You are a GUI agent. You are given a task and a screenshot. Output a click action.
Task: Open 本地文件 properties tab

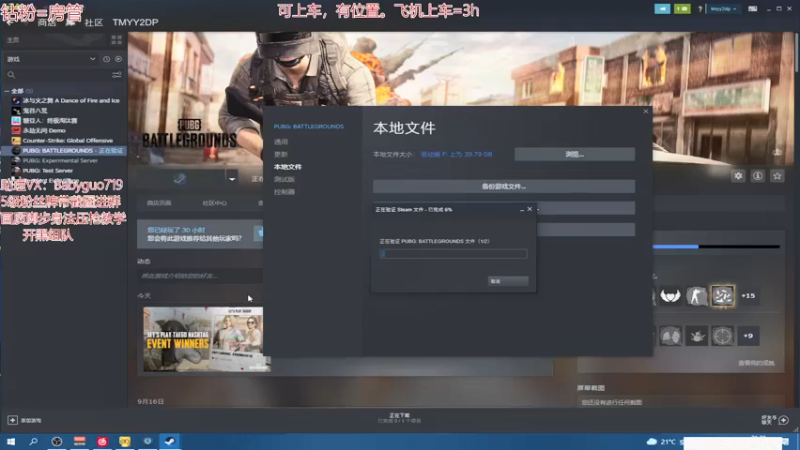coord(288,167)
